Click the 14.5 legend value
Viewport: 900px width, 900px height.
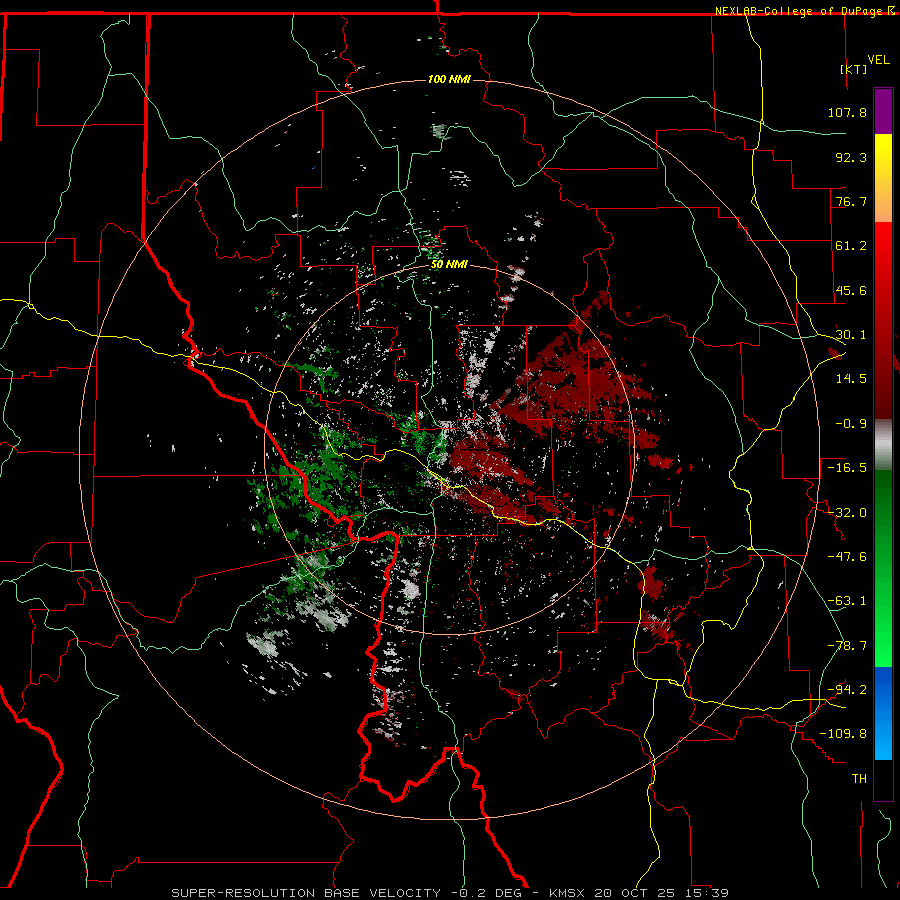pyautogui.click(x=851, y=379)
